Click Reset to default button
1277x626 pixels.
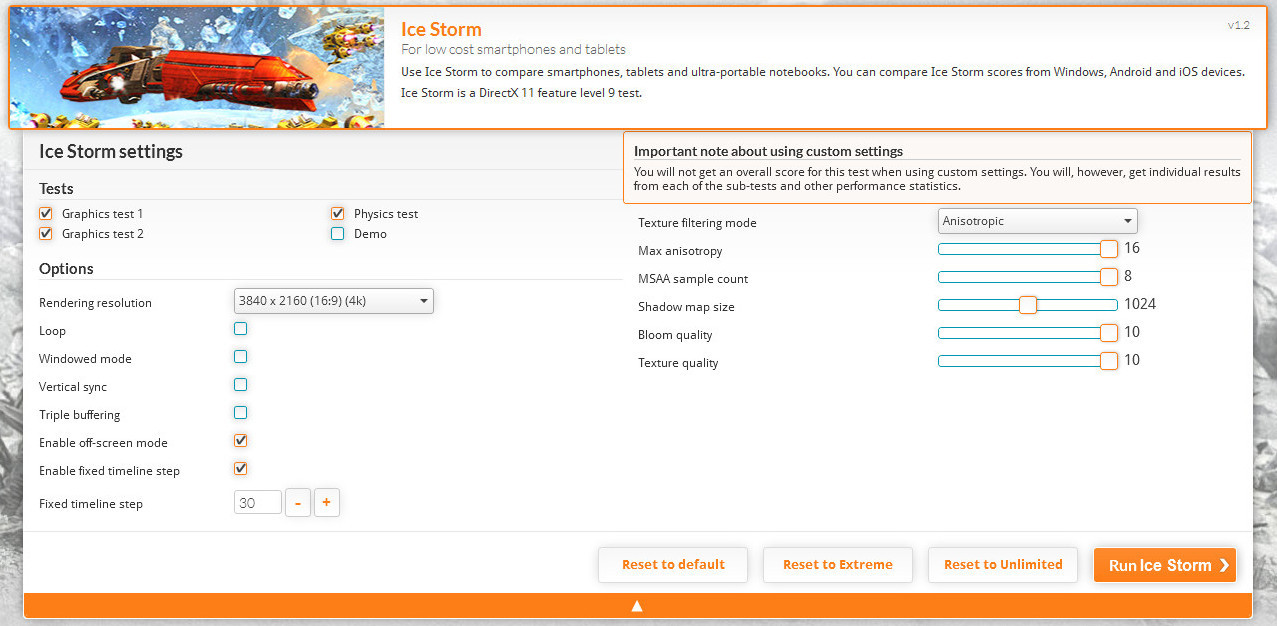673,565
